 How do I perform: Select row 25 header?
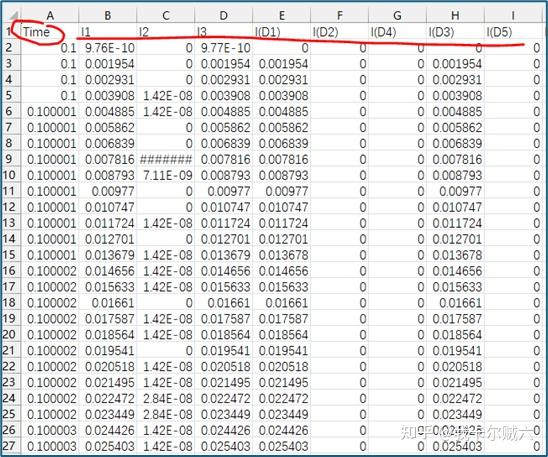click(10, 414)
